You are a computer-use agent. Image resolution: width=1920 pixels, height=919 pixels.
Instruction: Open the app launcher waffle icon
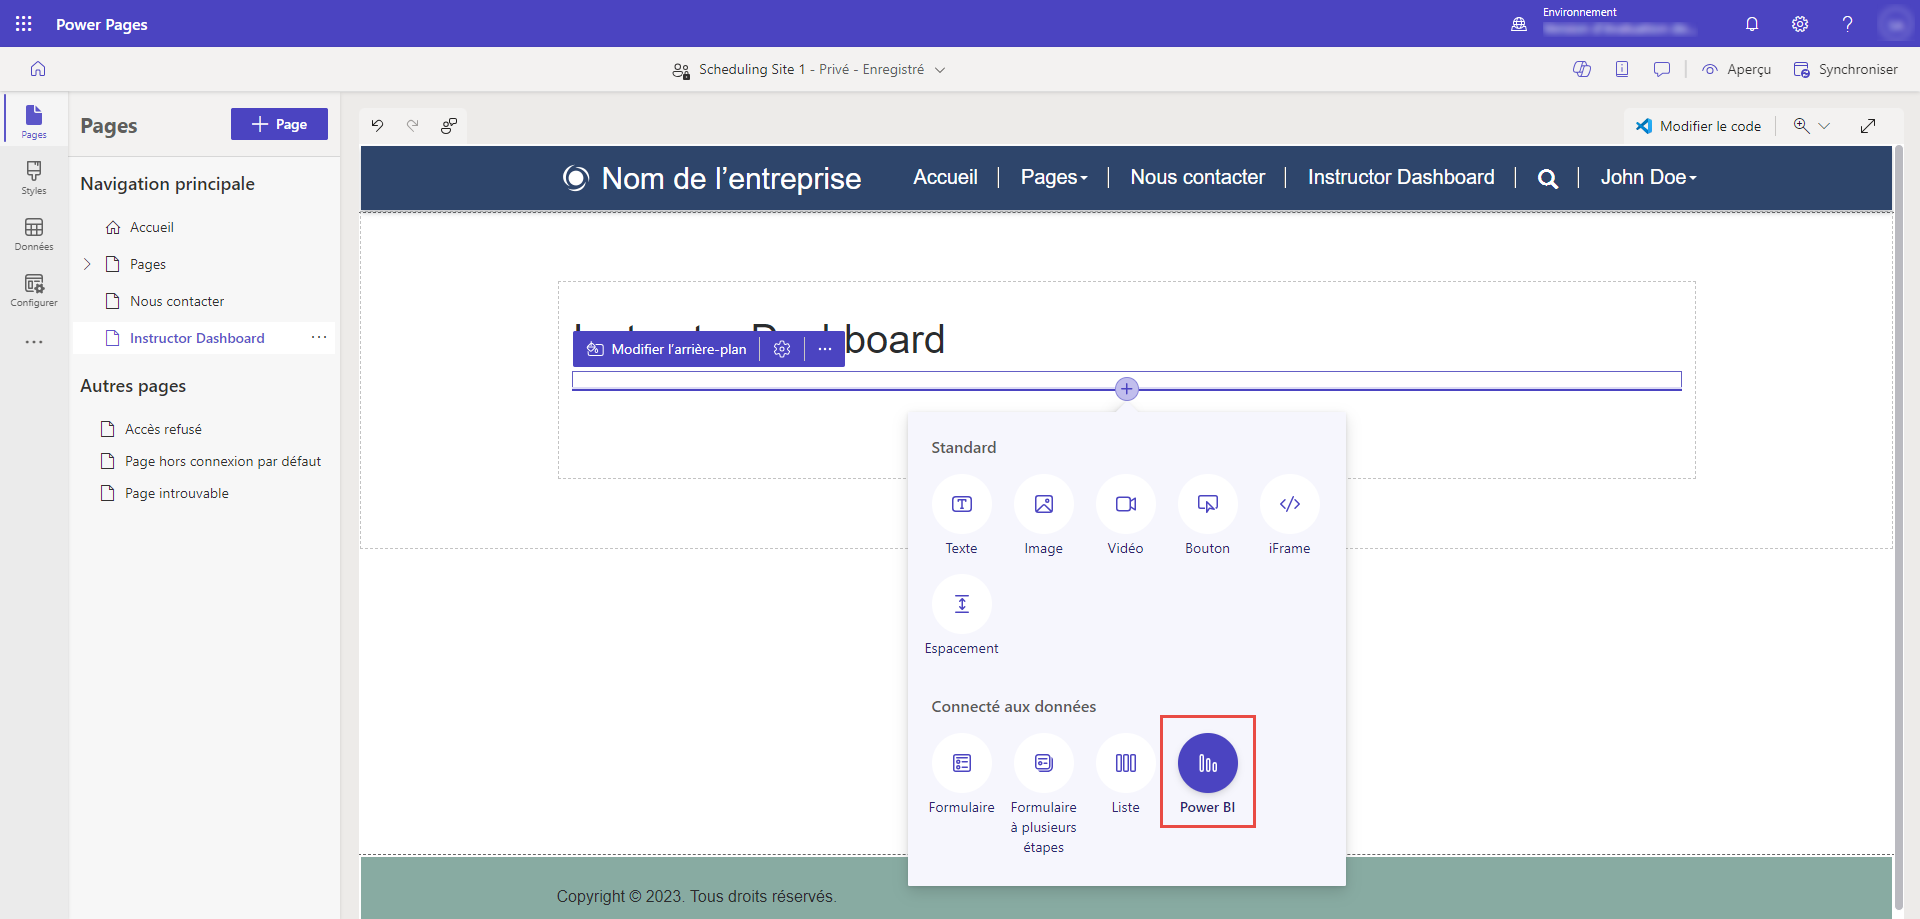coord(24,23)
